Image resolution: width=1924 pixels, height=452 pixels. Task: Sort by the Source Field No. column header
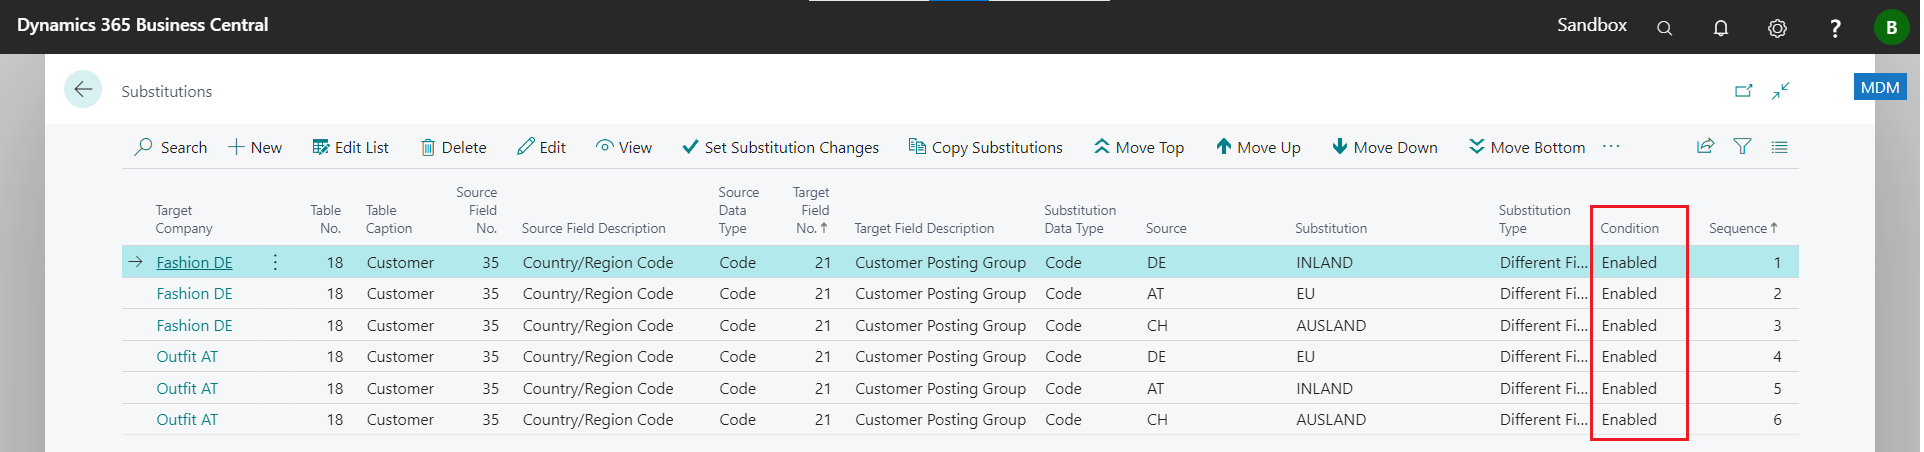pos(476,210)
